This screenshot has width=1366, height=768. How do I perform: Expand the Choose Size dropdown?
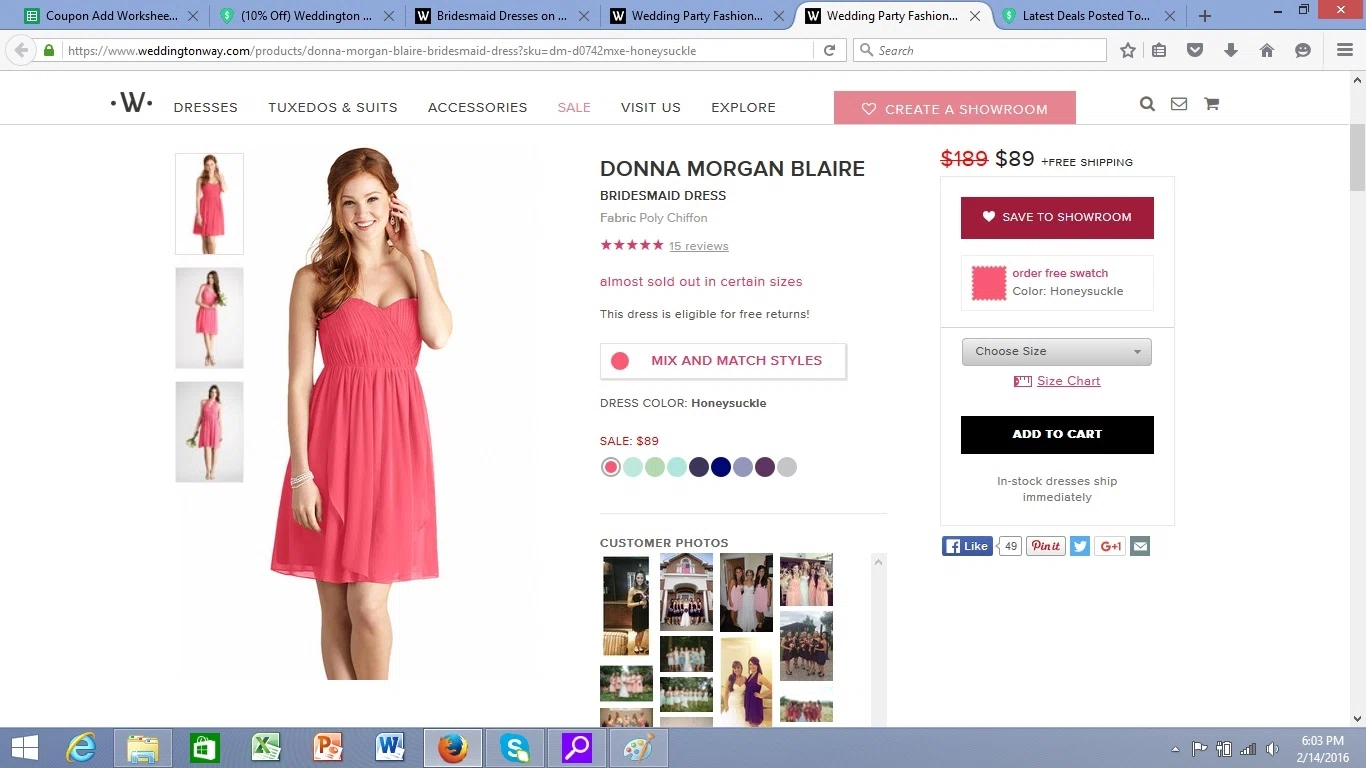pos(1056,351)
